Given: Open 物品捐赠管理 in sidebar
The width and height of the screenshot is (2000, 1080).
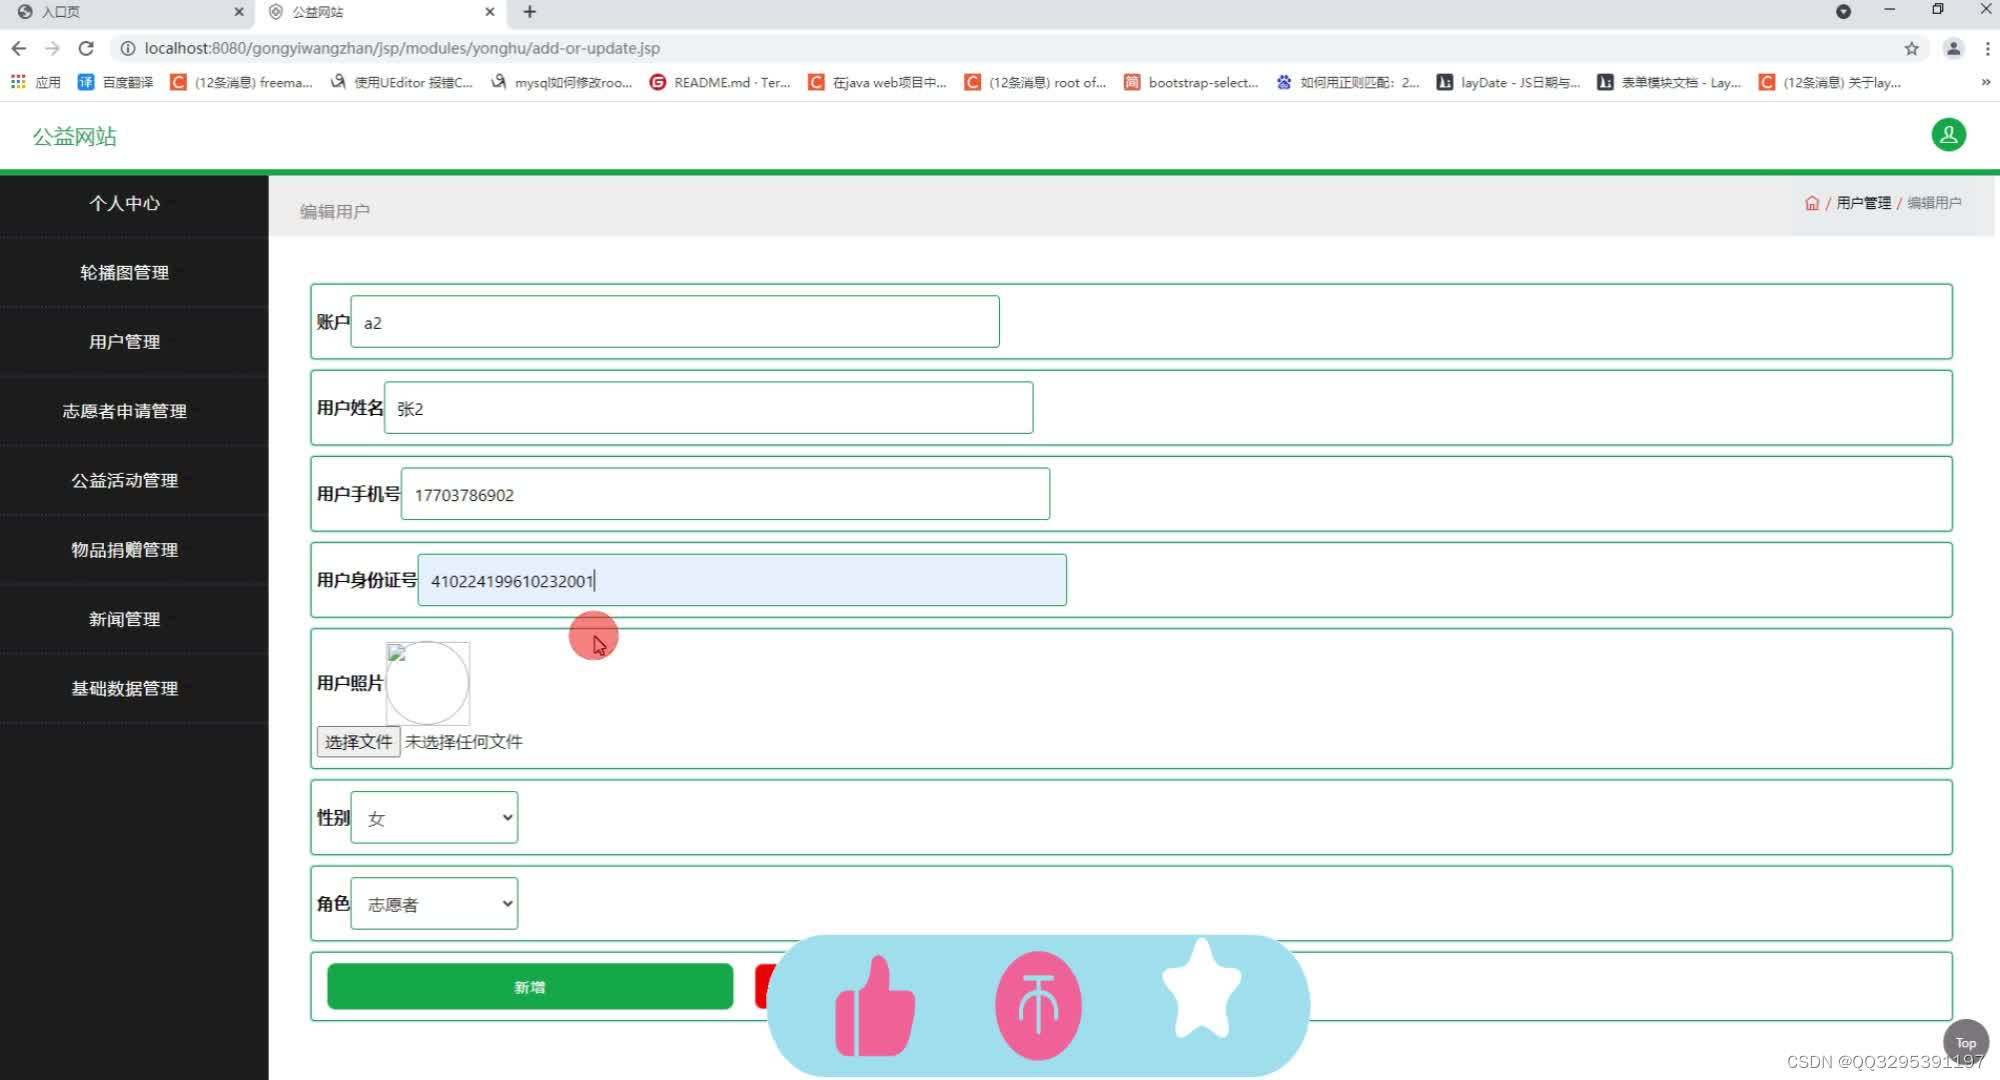Looking at the screenshot, I should pyautogui.click(x=125, y=550).
